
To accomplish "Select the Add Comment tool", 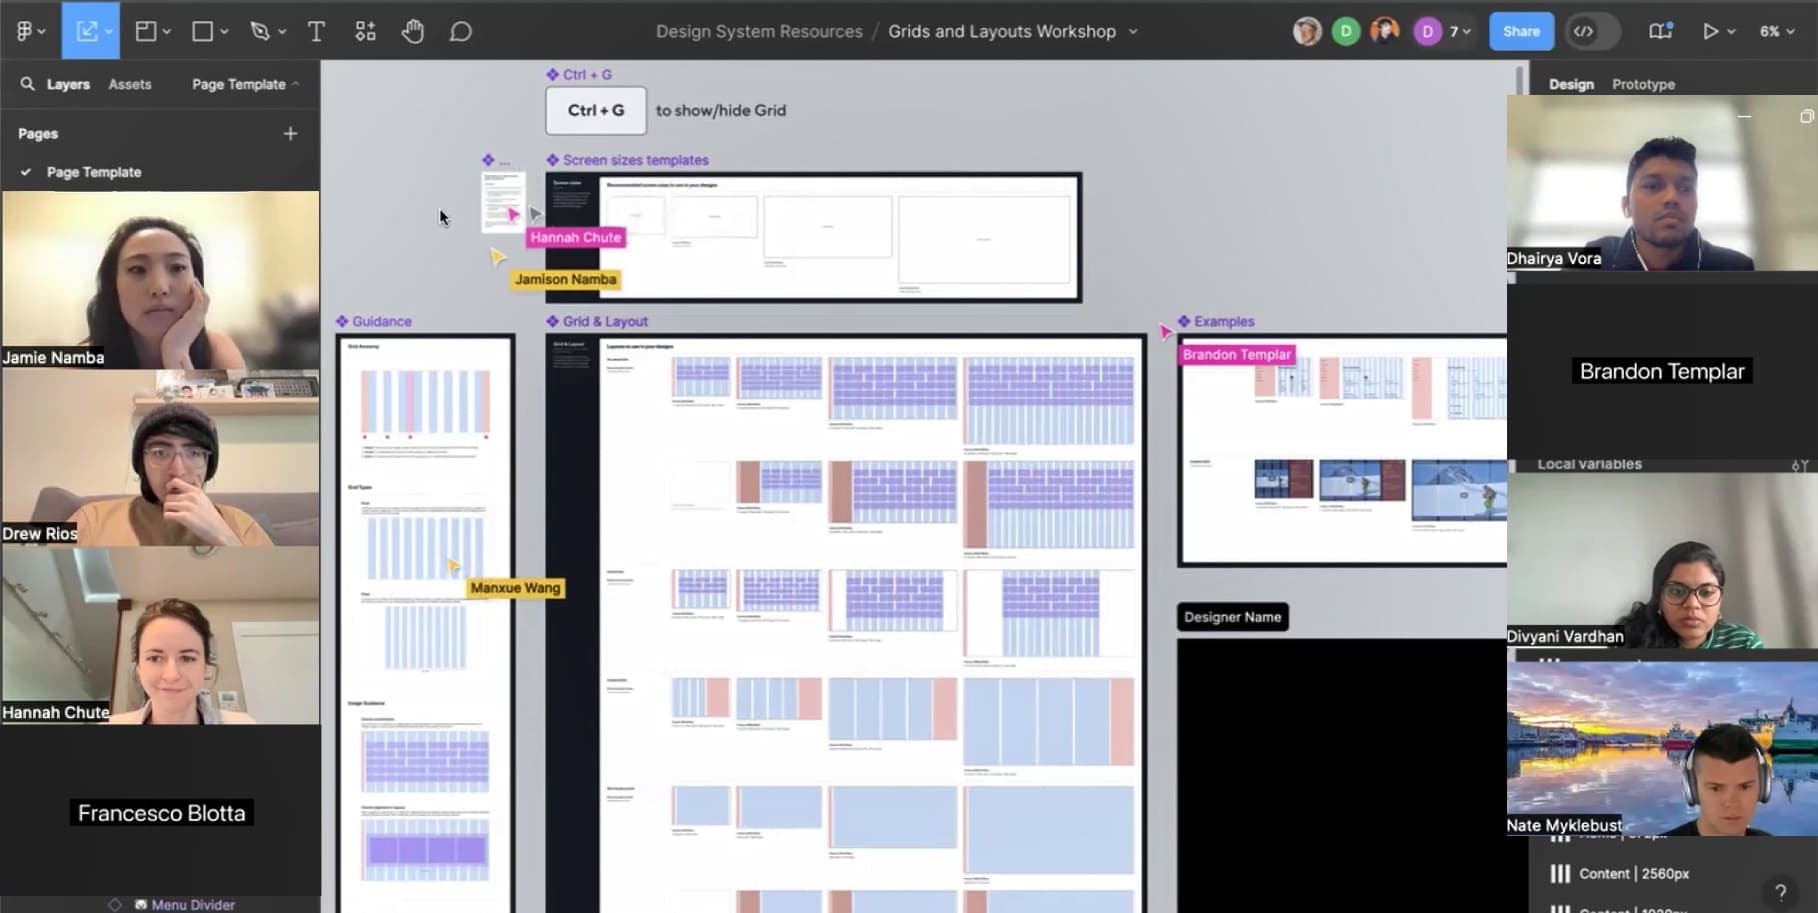I will tap(460, 31).
